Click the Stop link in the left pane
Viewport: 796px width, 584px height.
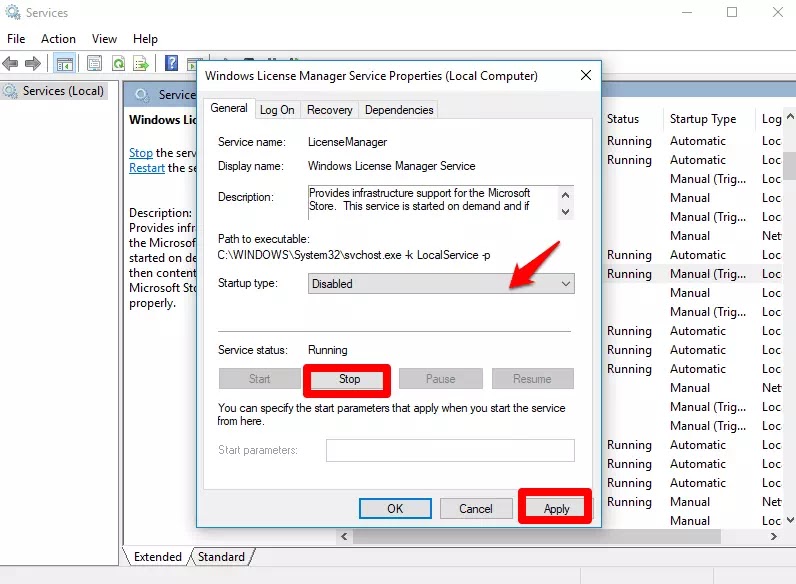(141, 153)
